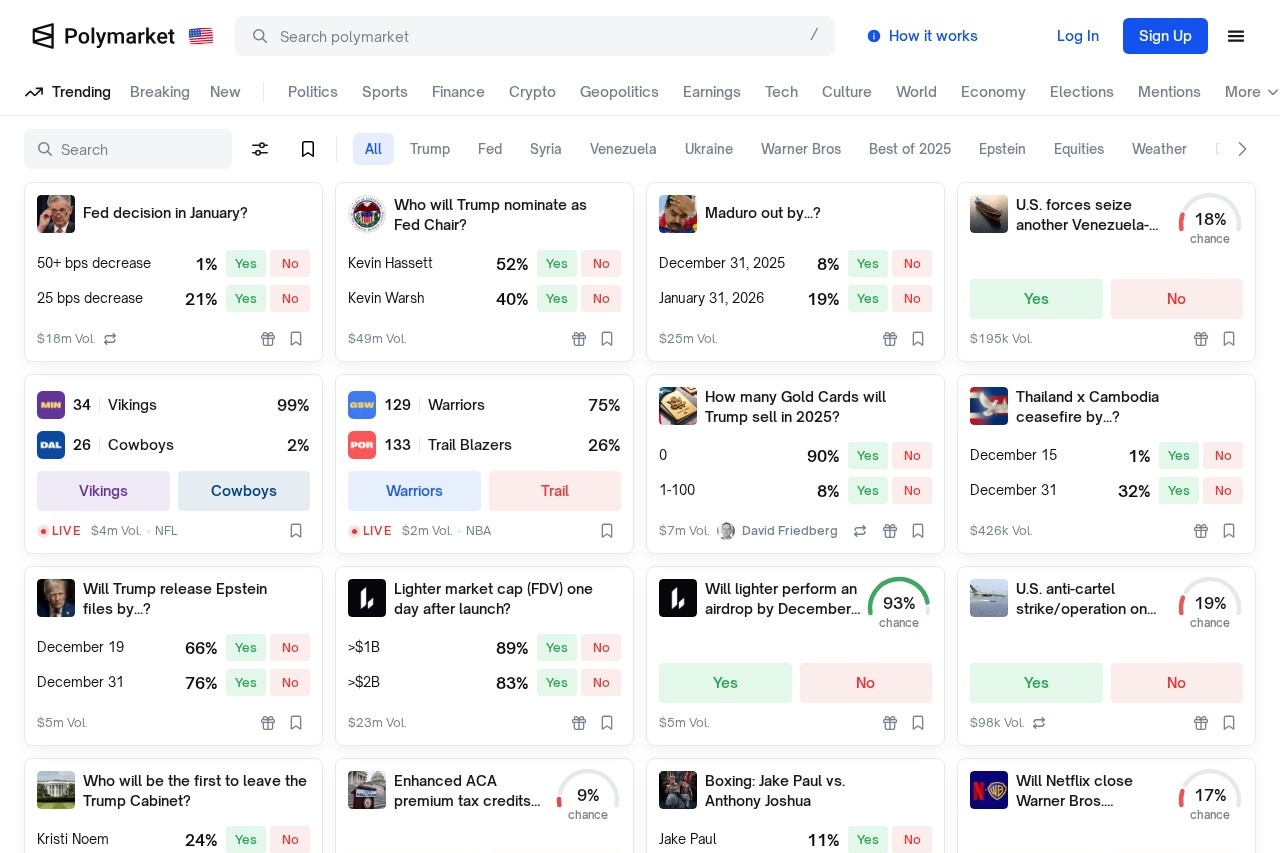Click the 93% chance gauge on lighter airdrop
Viewport: 1280px width, 853px height.
899,604
